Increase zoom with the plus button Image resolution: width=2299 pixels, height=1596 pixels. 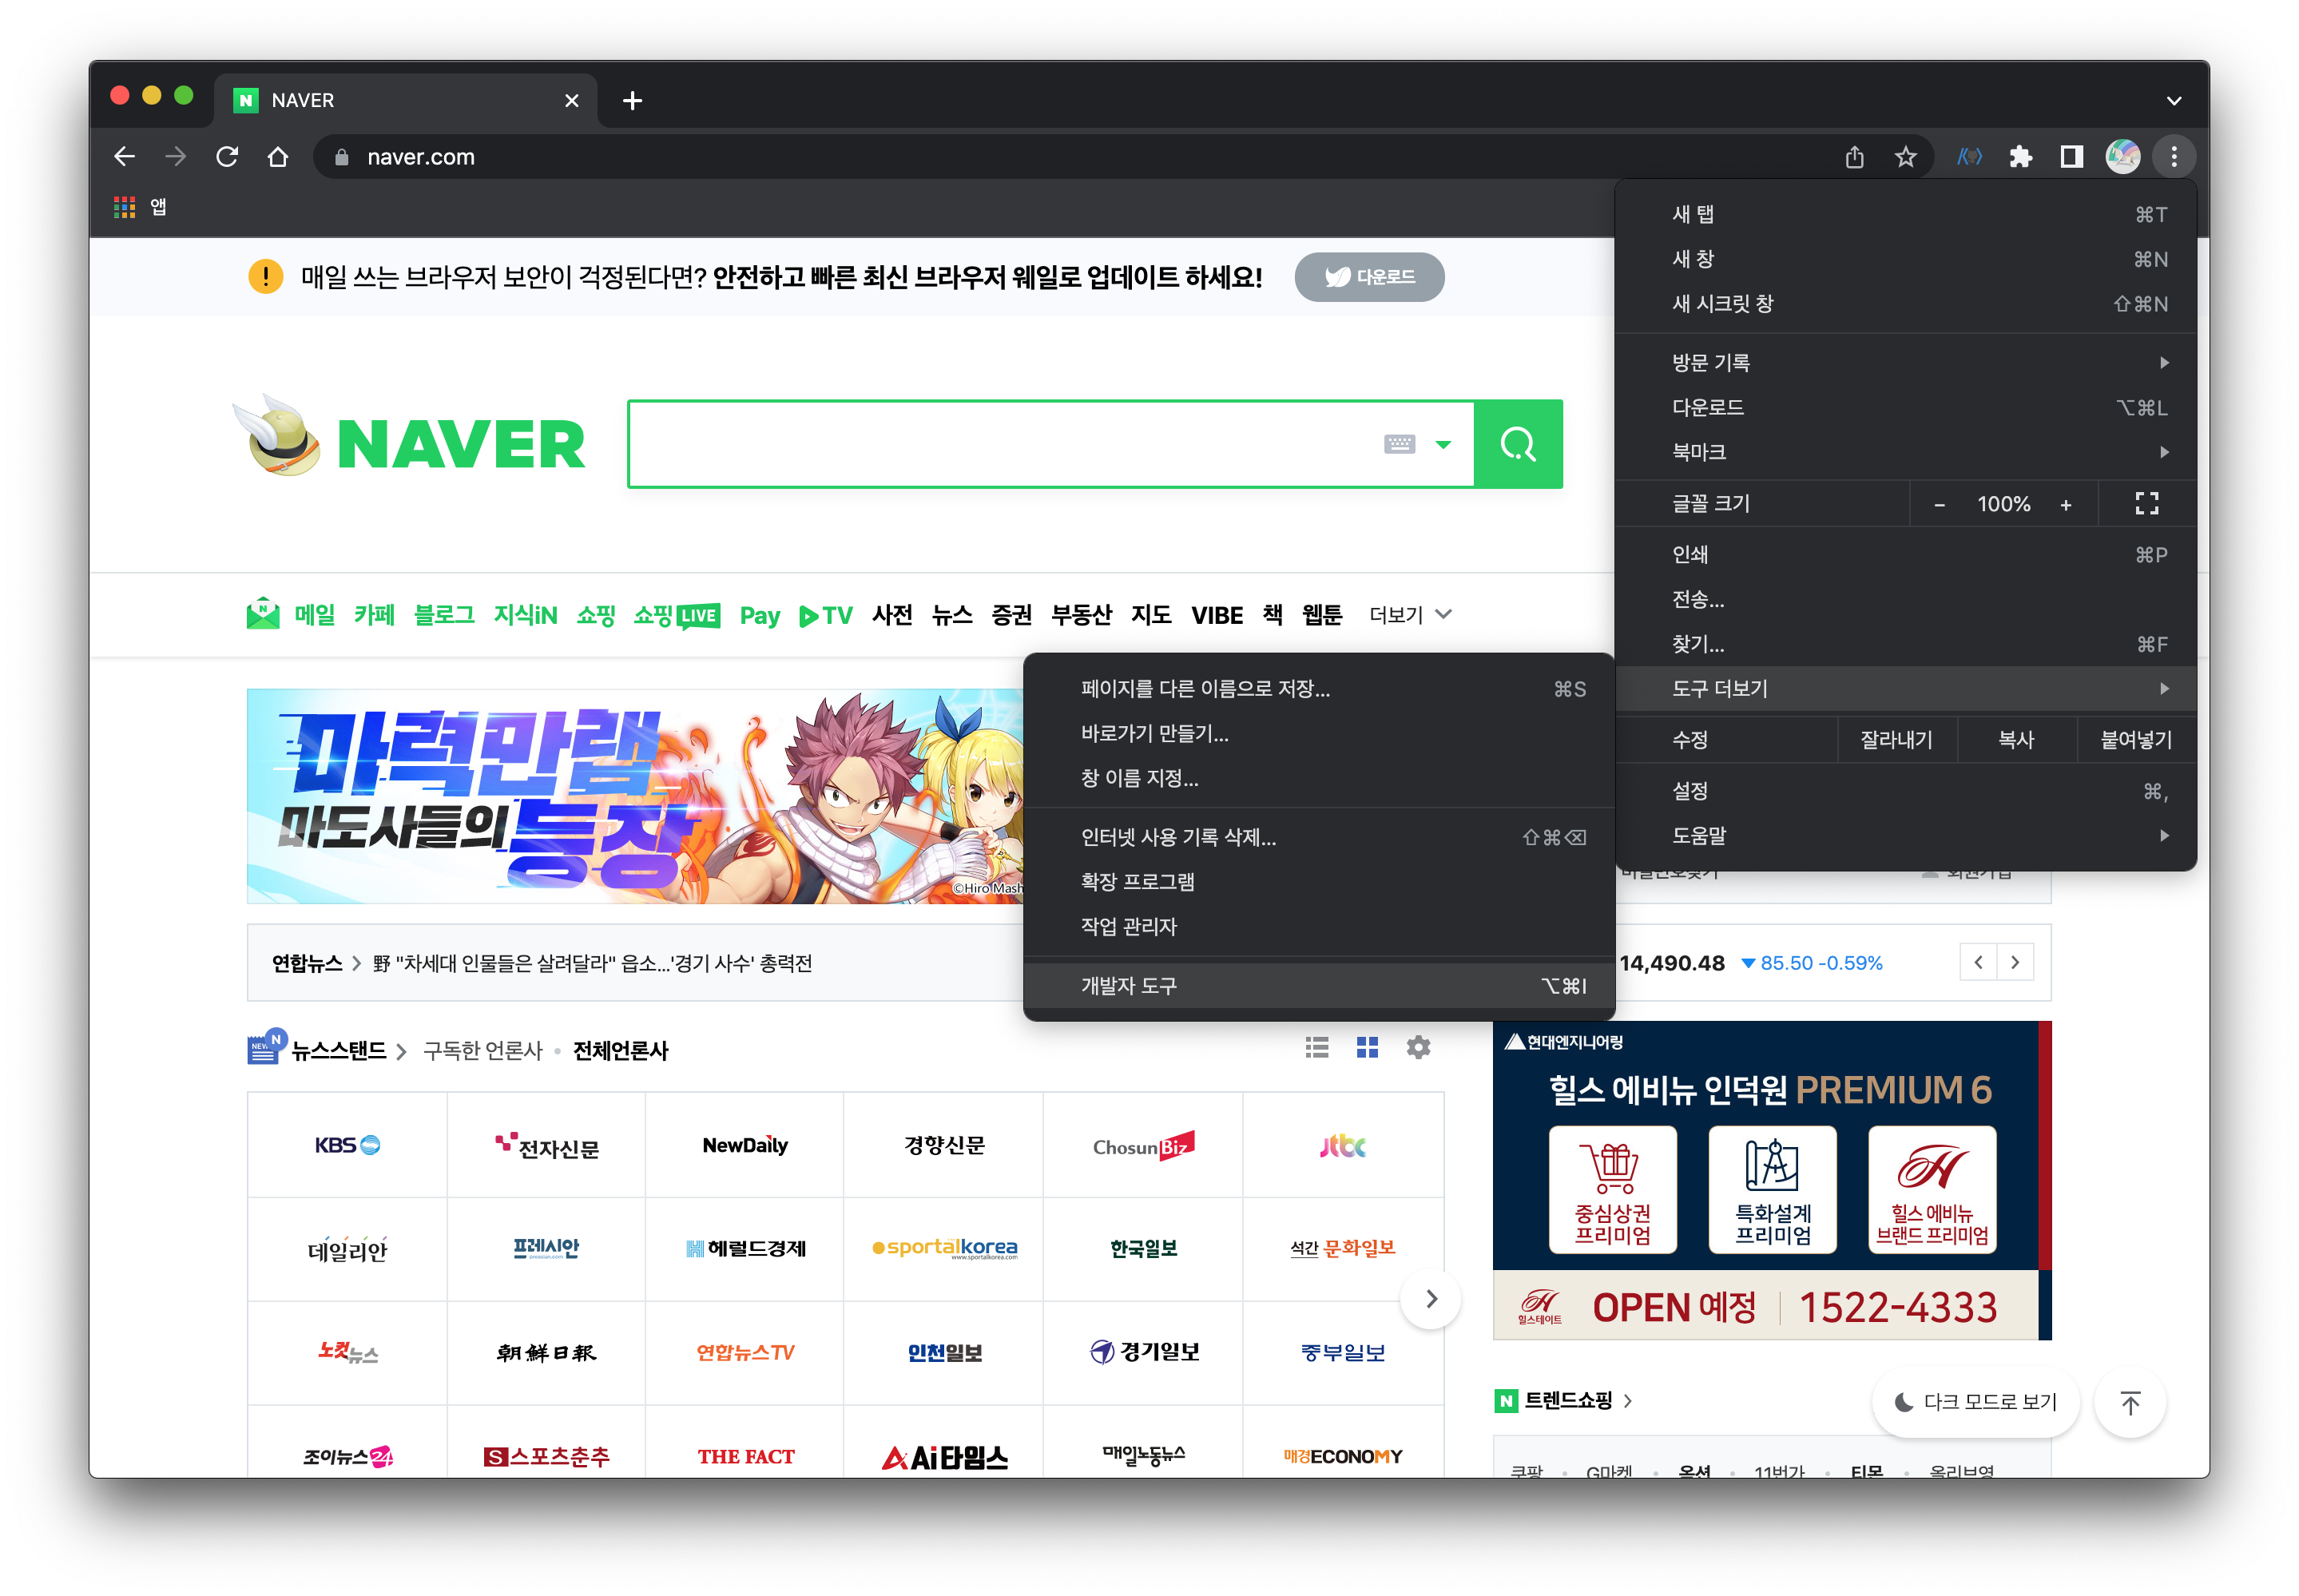click(2065, 505)
